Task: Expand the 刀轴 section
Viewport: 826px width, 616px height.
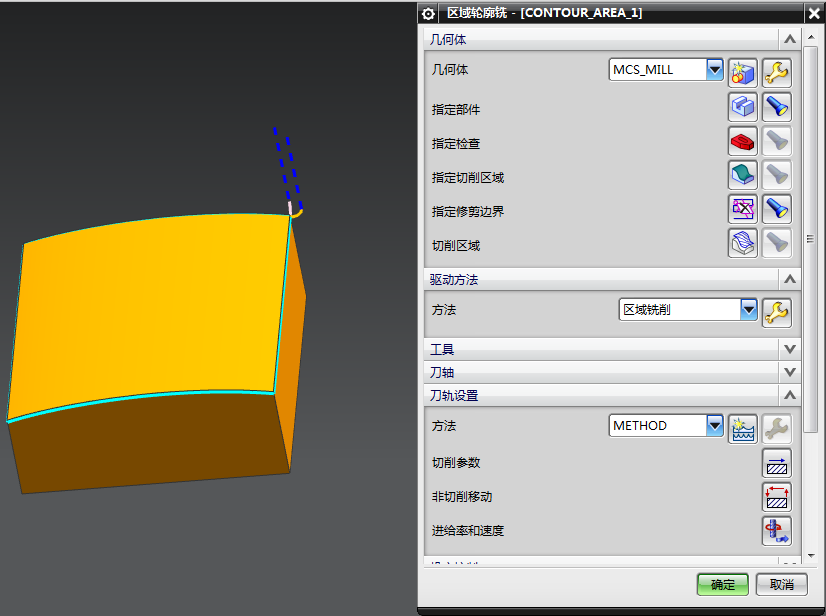Action: (790, 372)
